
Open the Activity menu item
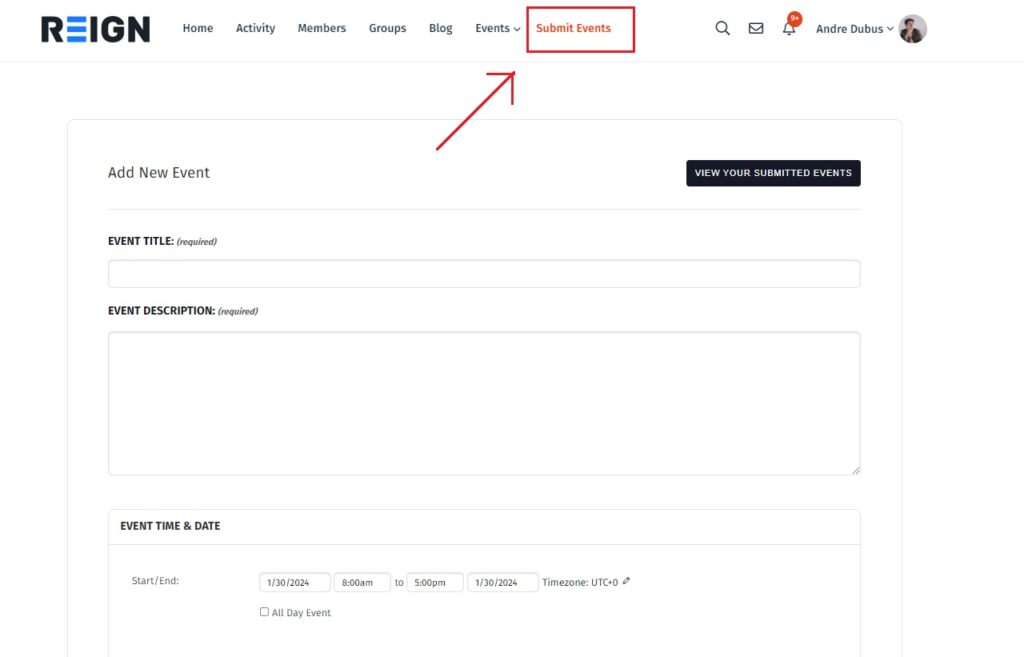point(255,28)
